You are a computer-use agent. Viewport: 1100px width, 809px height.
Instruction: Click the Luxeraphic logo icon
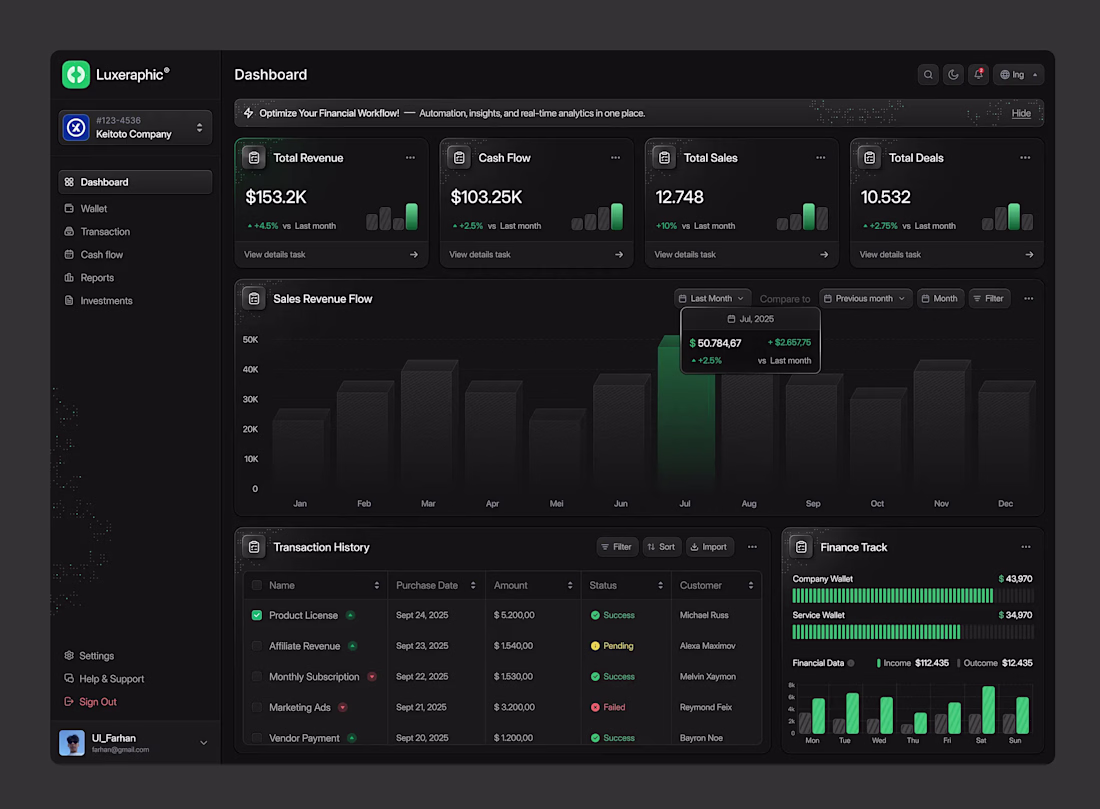point(76,74)
